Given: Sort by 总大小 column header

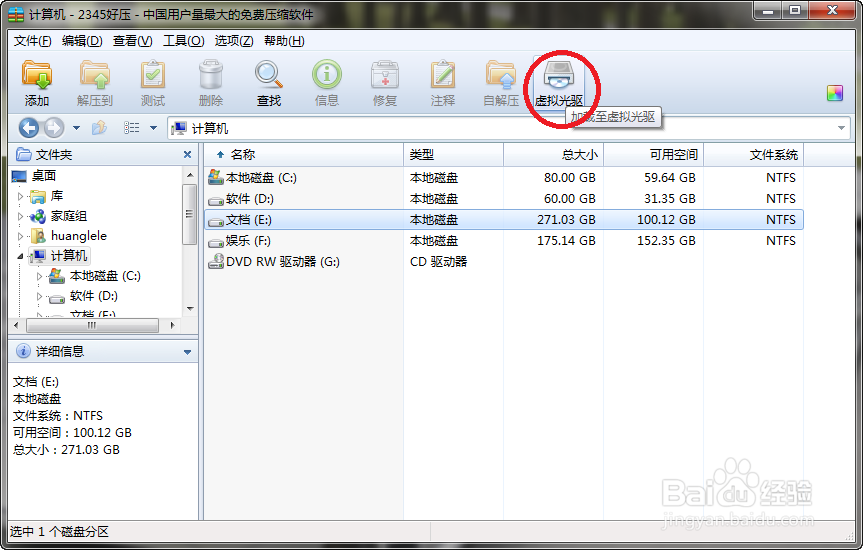Looking at the screenshot, I should click(554, 155).
